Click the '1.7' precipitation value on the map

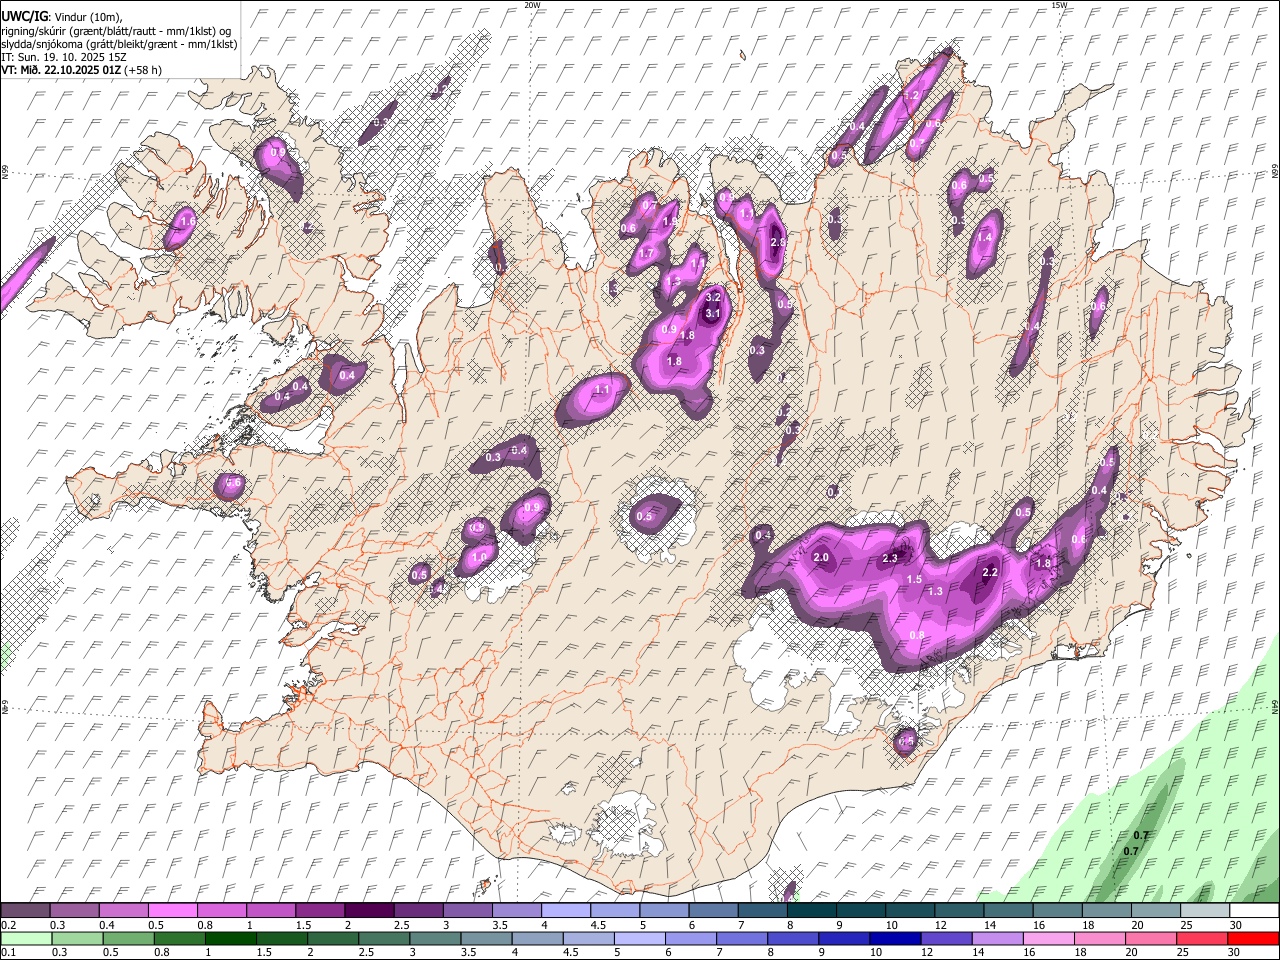646,254
